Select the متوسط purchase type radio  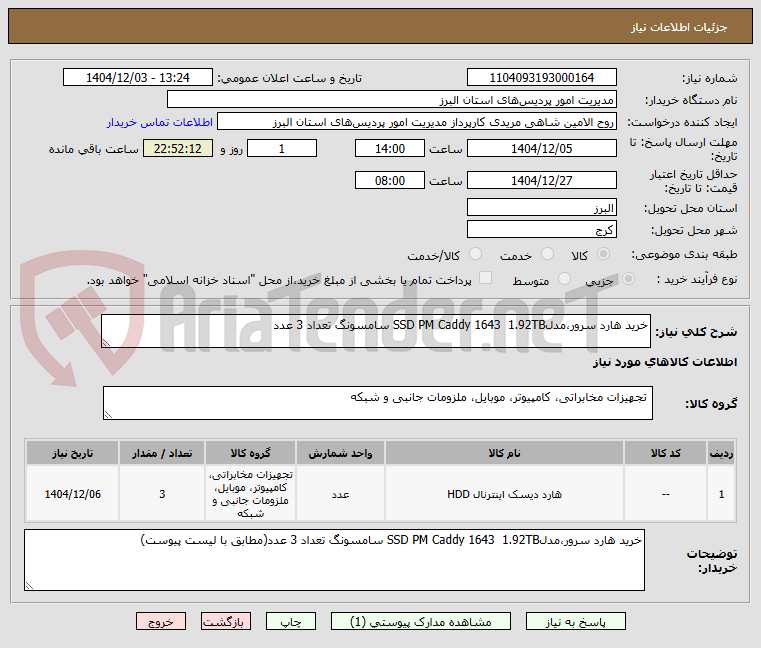(564, 279)
